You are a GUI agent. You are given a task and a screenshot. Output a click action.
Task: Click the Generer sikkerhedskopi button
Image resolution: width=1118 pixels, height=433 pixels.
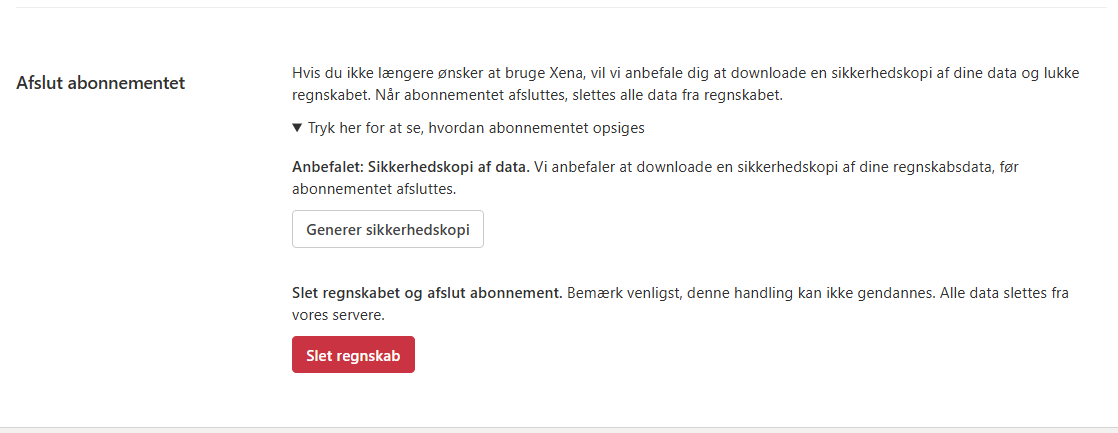click(x=388, y=229)
